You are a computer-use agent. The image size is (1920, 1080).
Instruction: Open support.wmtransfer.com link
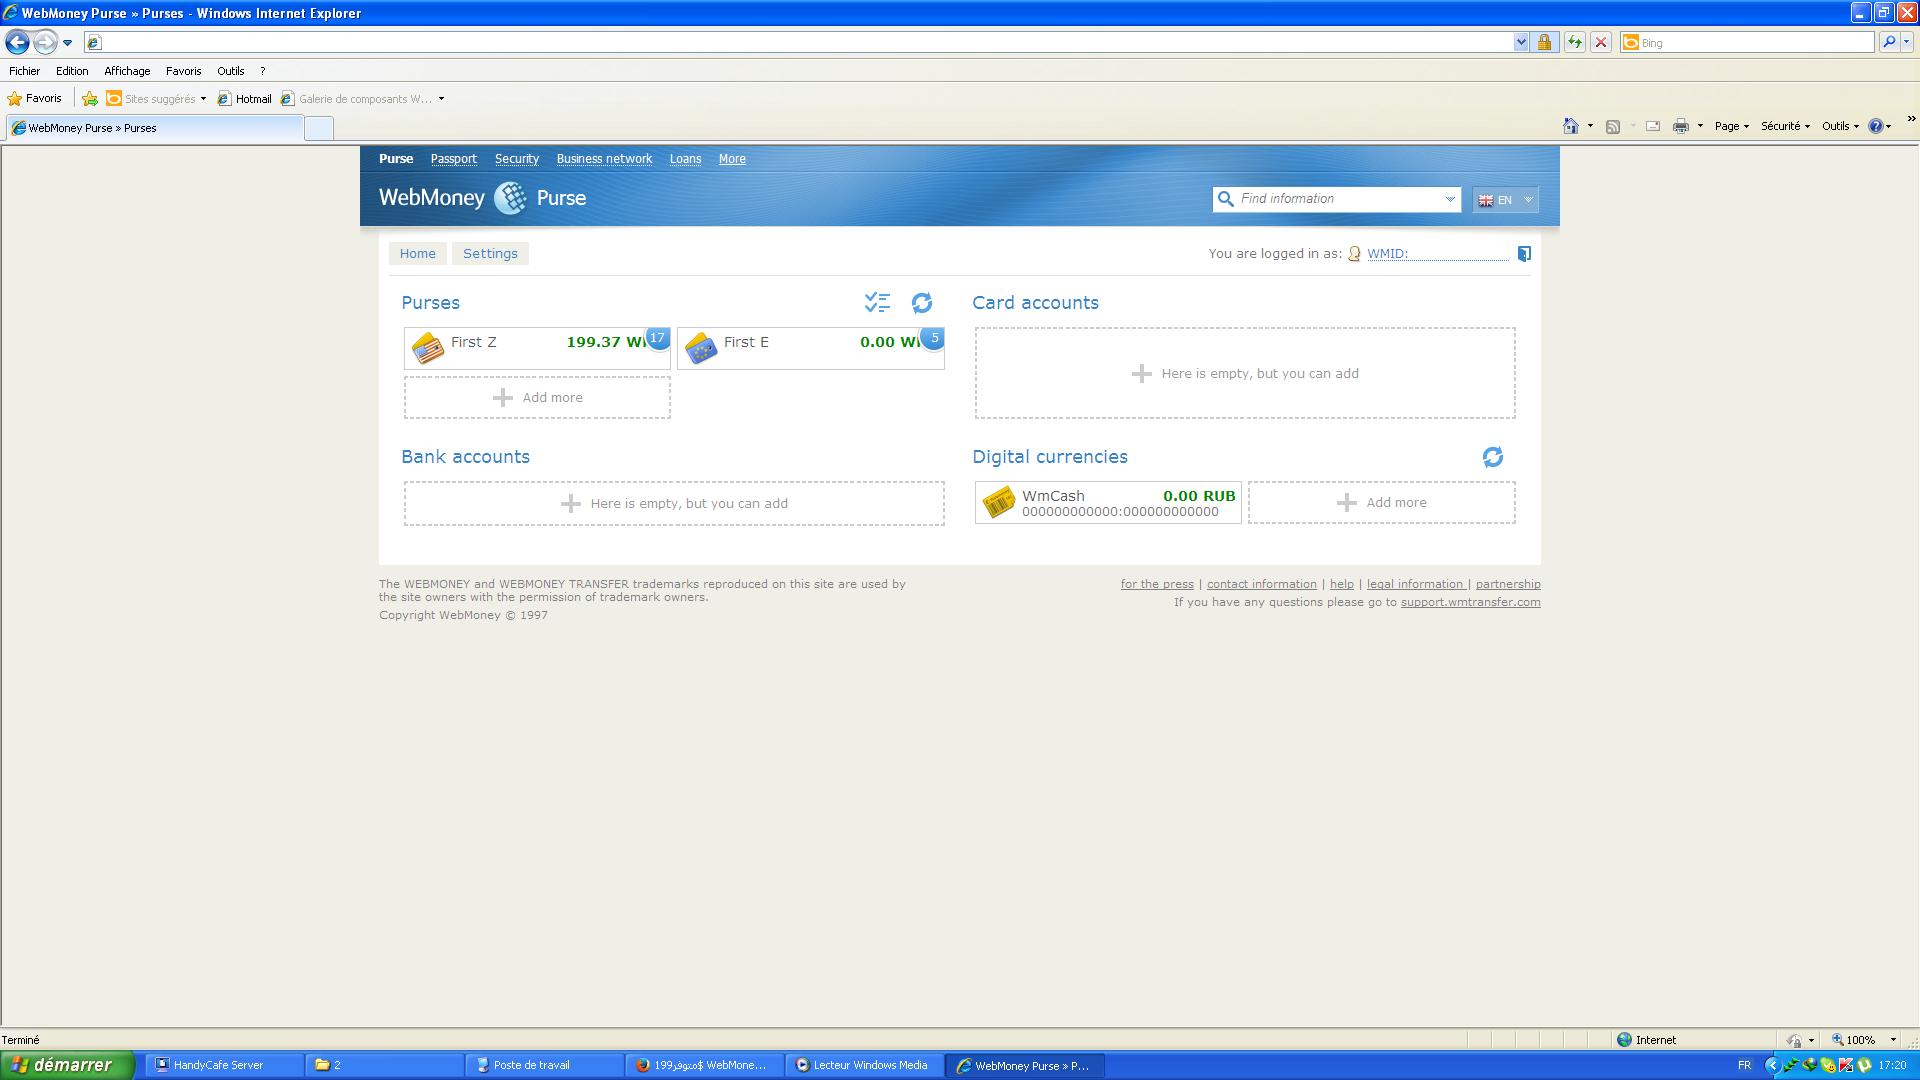tap(1470, 602)
